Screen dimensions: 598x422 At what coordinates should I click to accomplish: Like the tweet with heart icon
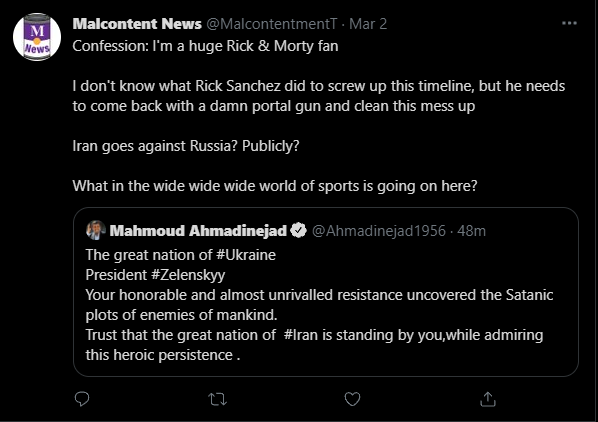[x=352, y=399]
